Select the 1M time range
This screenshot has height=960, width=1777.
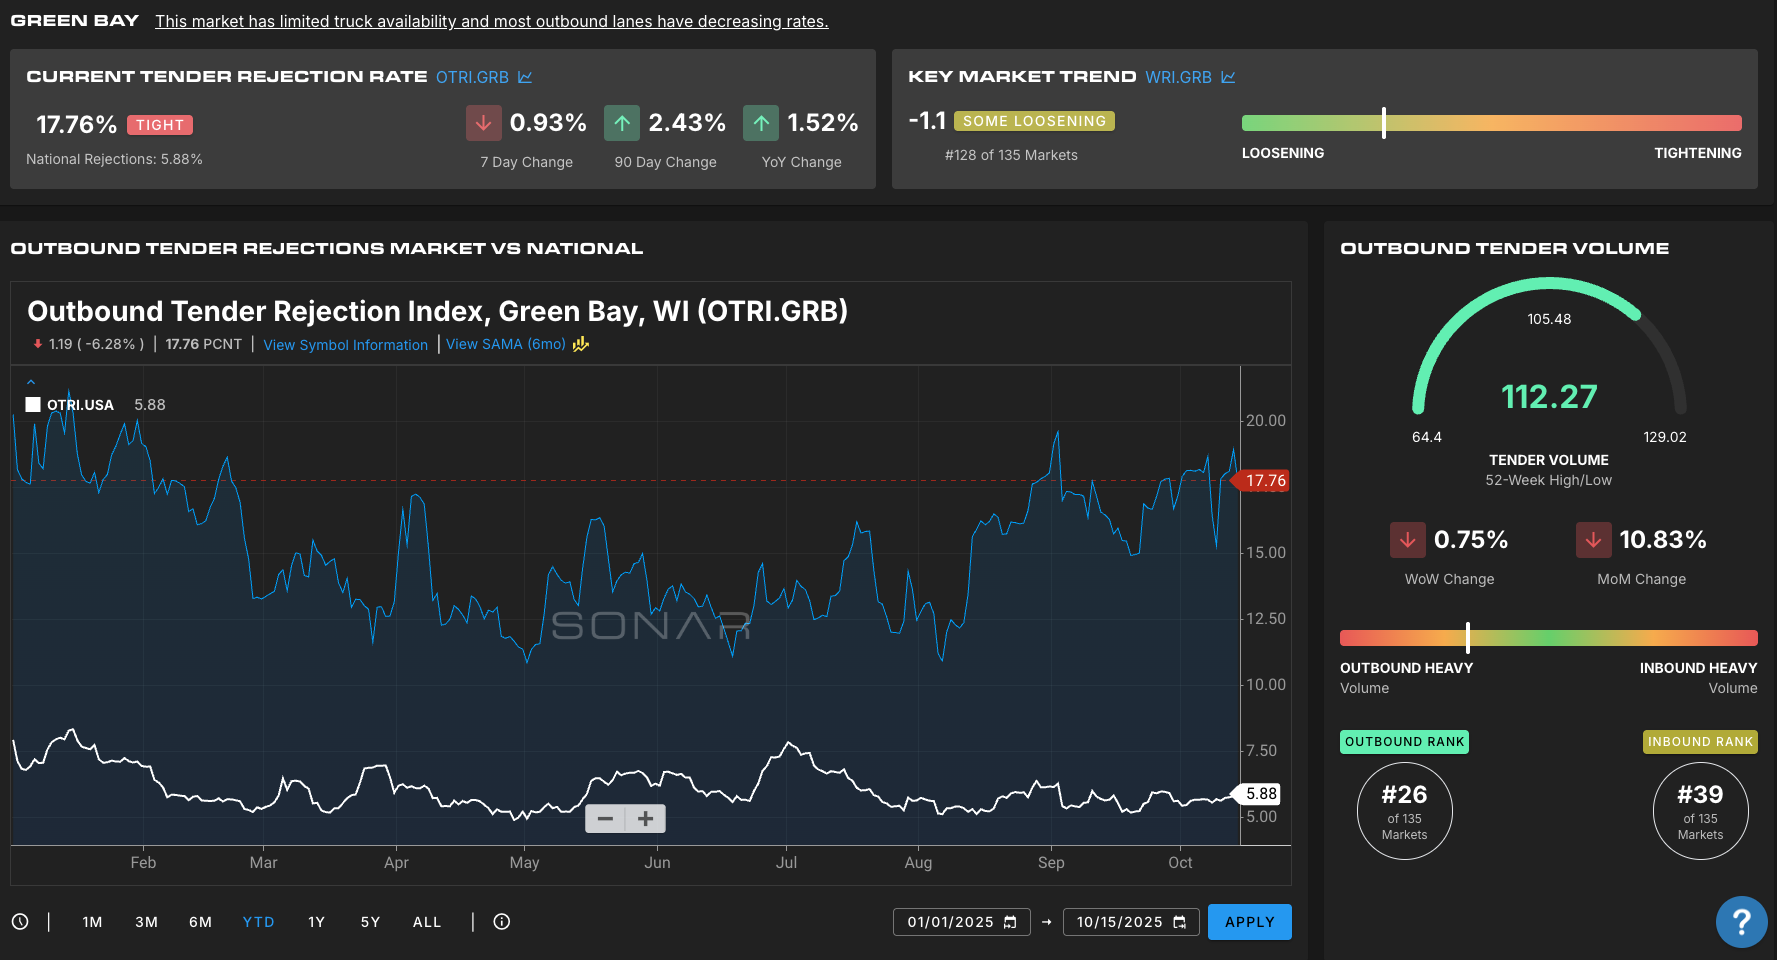92,922
